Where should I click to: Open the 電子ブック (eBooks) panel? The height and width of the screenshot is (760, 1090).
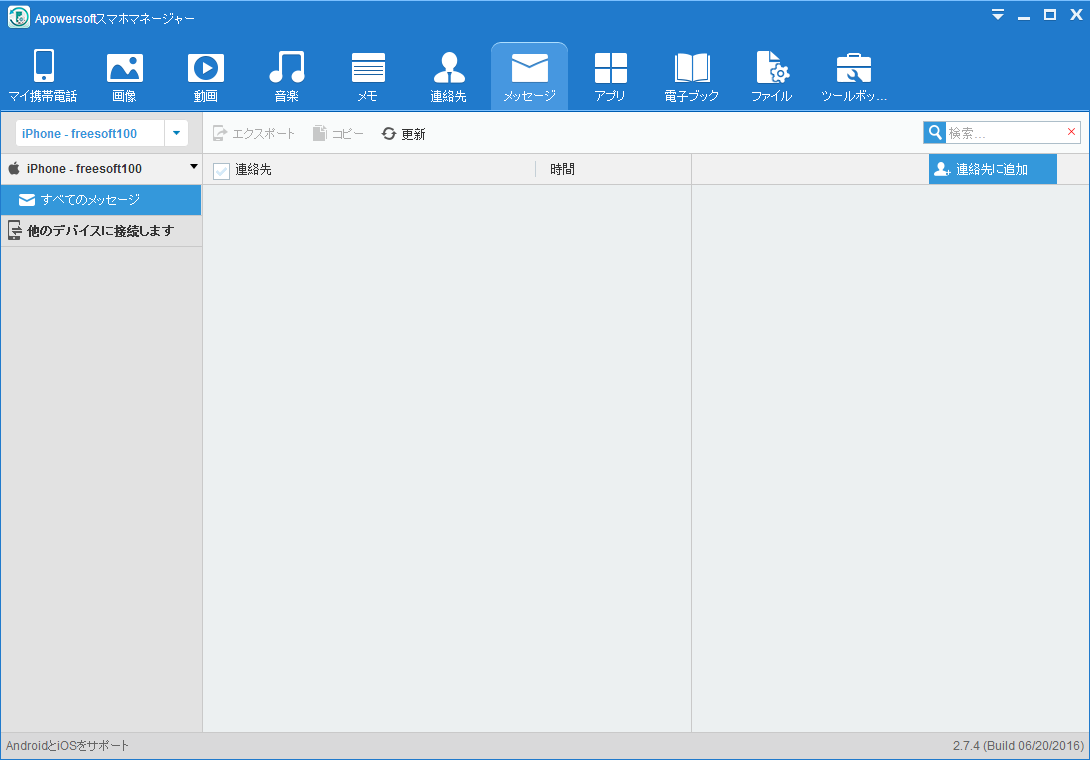point(691,75)
